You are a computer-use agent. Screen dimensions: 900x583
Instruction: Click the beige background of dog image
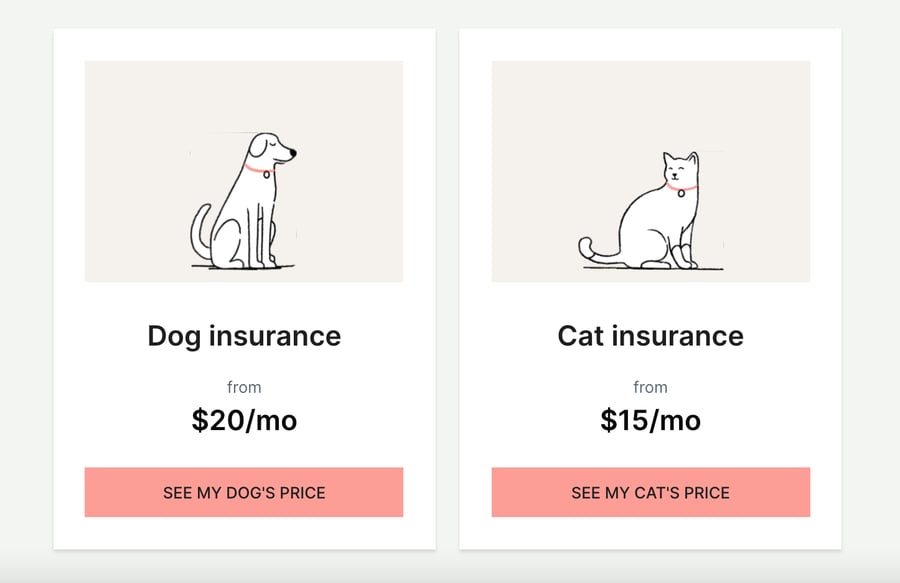[132, 115]
